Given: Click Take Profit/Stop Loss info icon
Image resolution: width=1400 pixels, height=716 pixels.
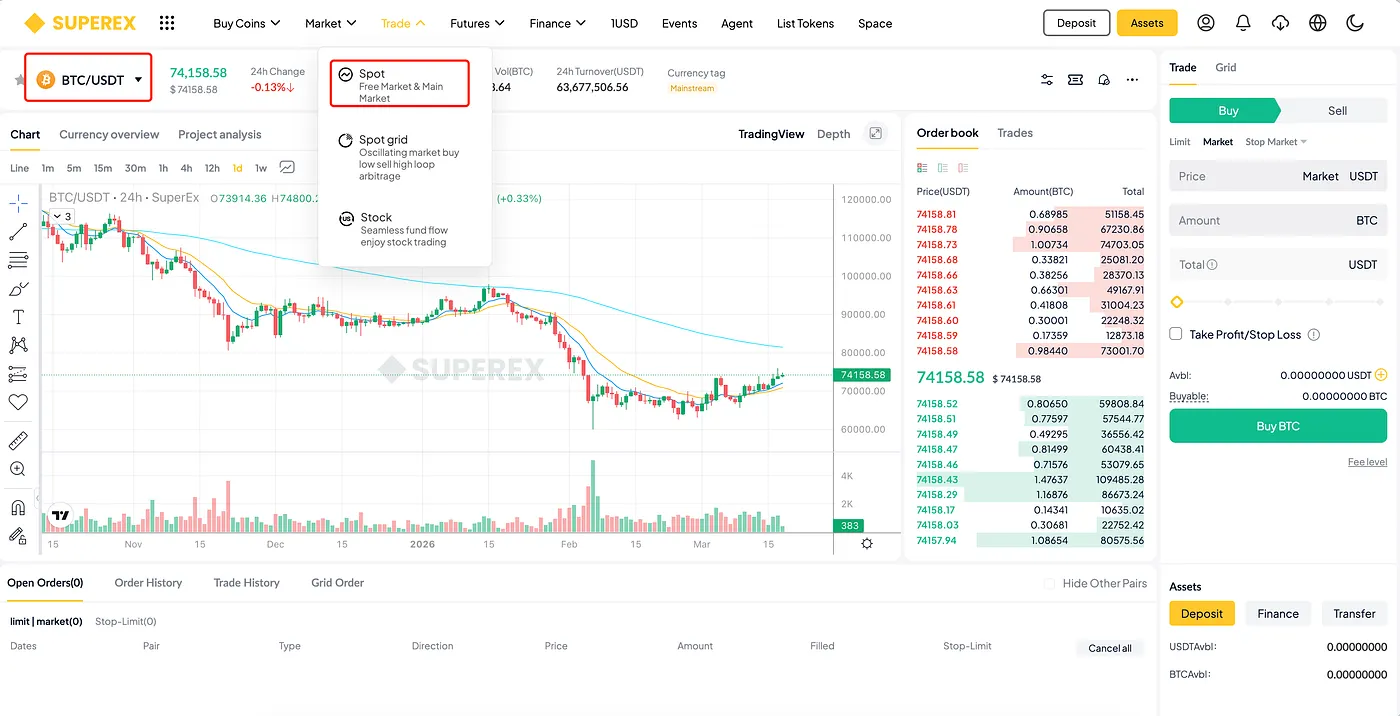Looking at the screenshot, I should [1314, 335].
